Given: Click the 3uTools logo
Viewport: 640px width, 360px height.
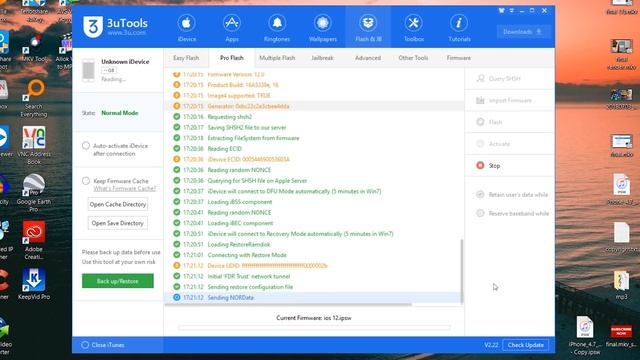Looking at the screenshot, I should click(x=115, y=27).
